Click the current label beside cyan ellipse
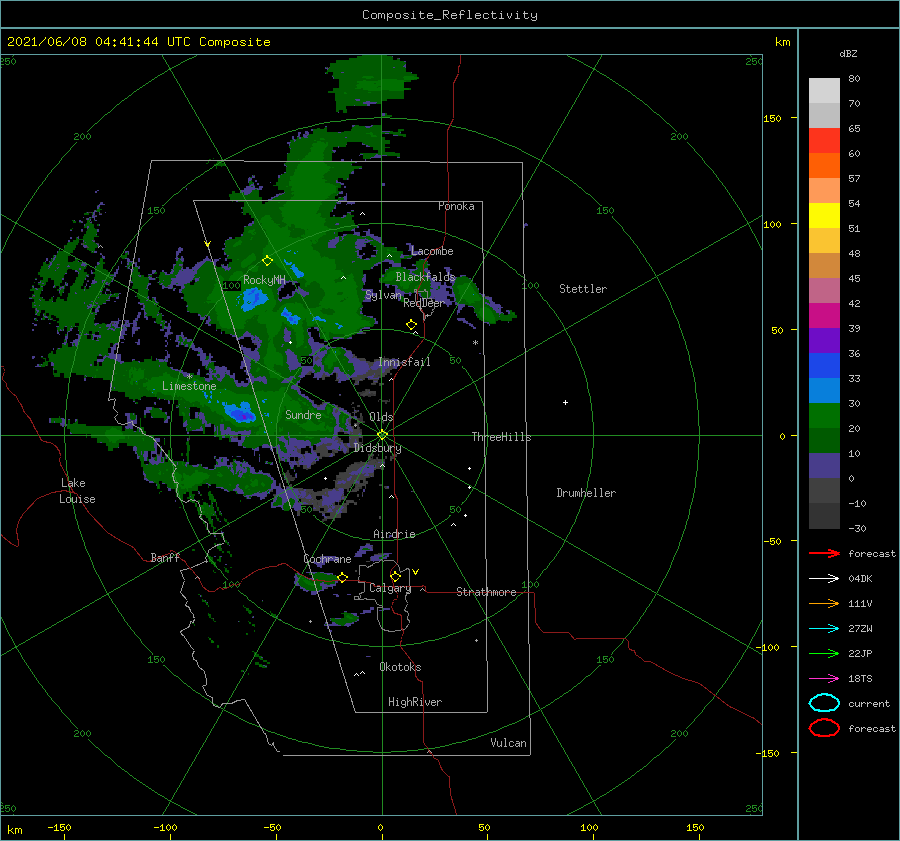 pos(869,703)
